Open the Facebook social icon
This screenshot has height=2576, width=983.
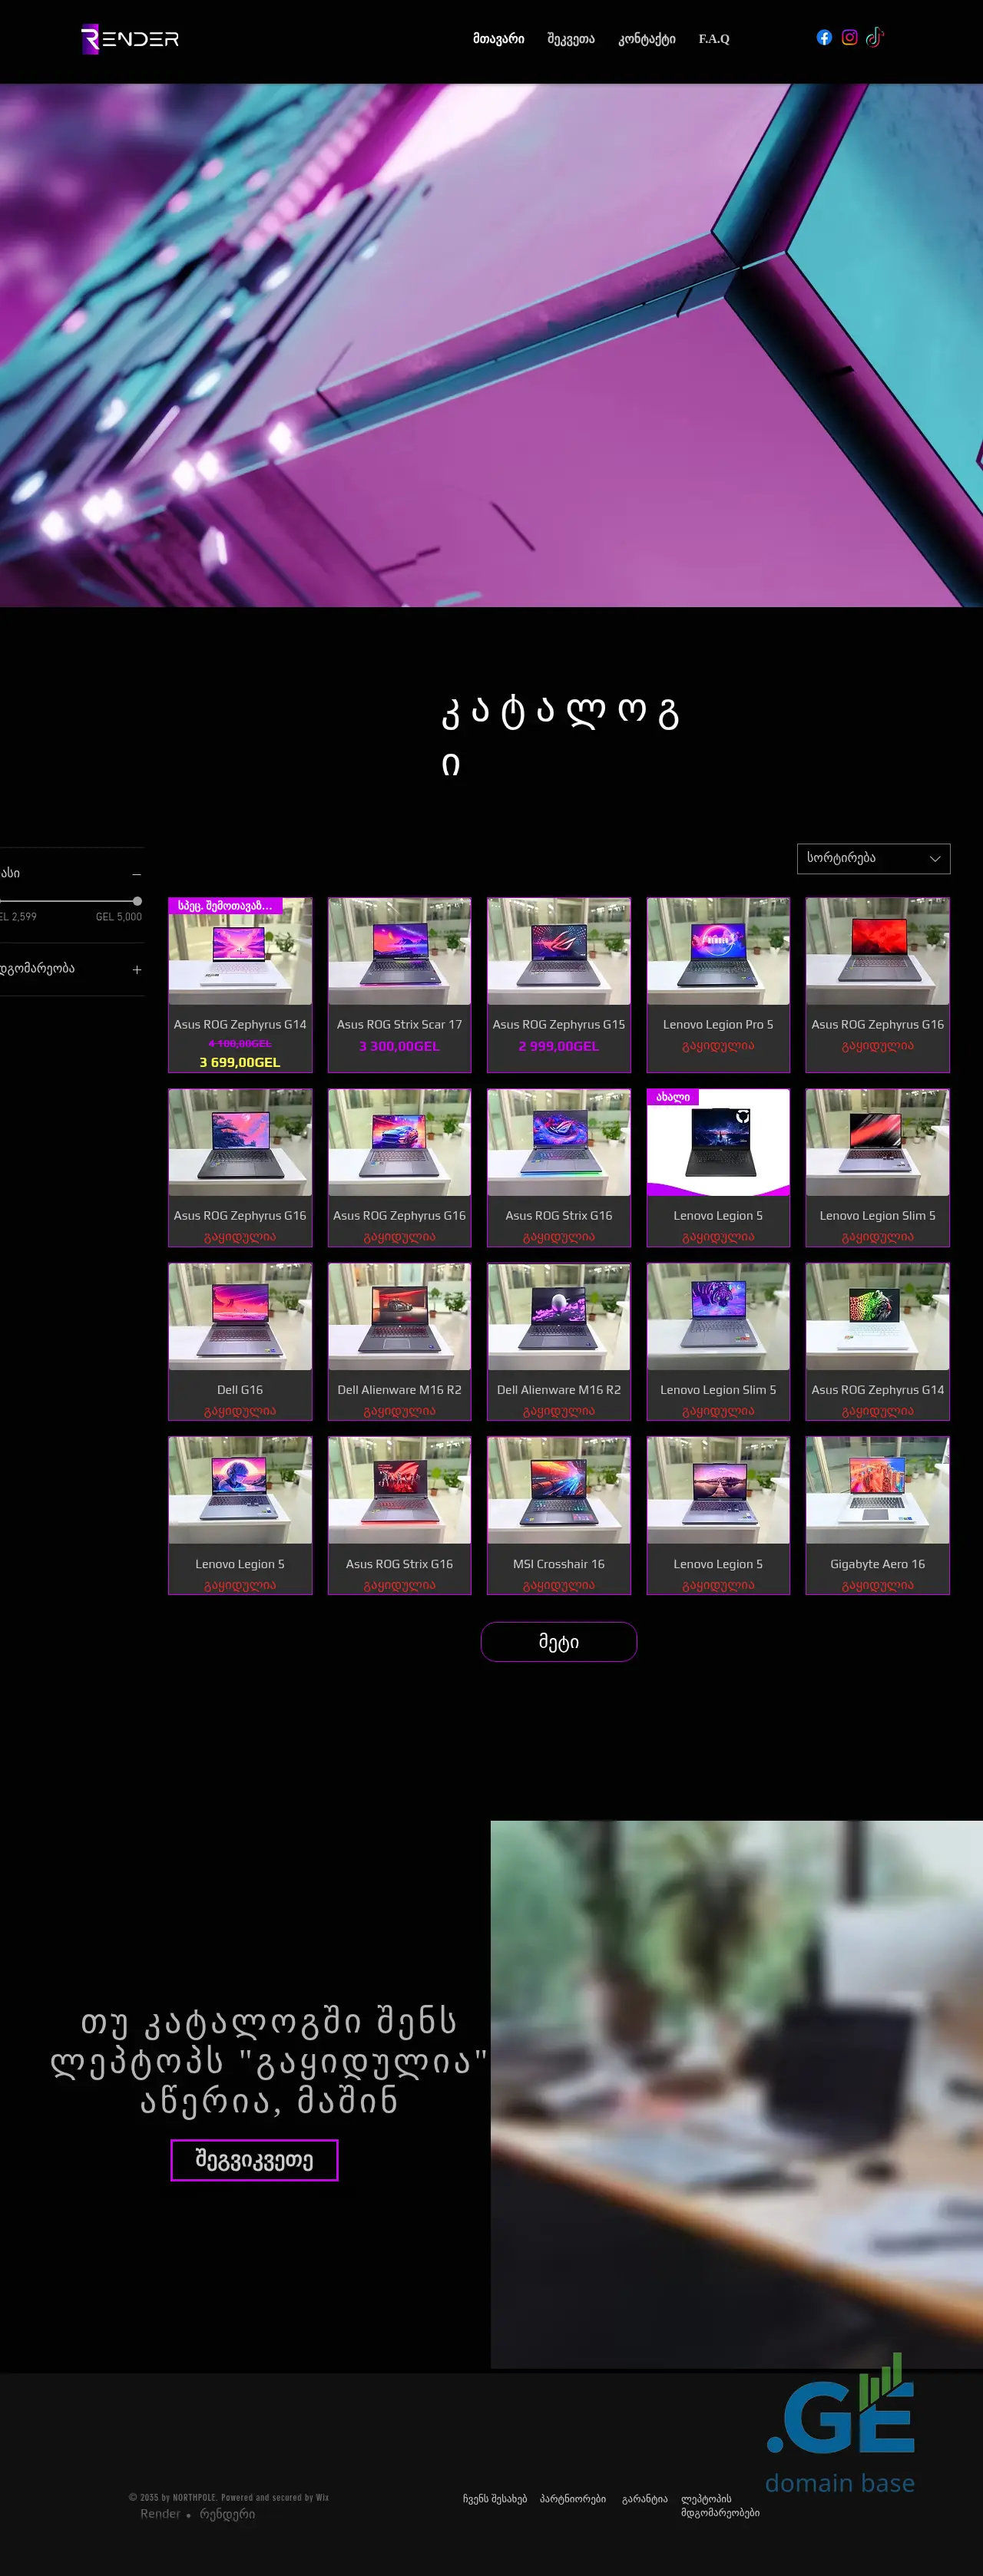tap(824, 38)
